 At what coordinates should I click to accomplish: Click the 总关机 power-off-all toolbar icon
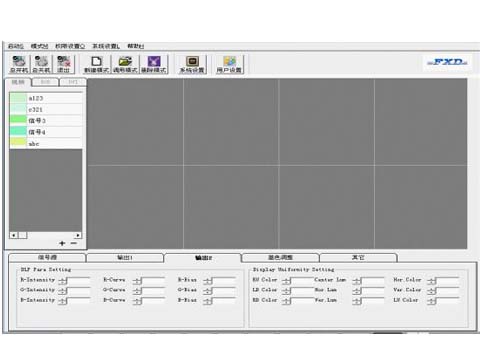tap(41, 64)
